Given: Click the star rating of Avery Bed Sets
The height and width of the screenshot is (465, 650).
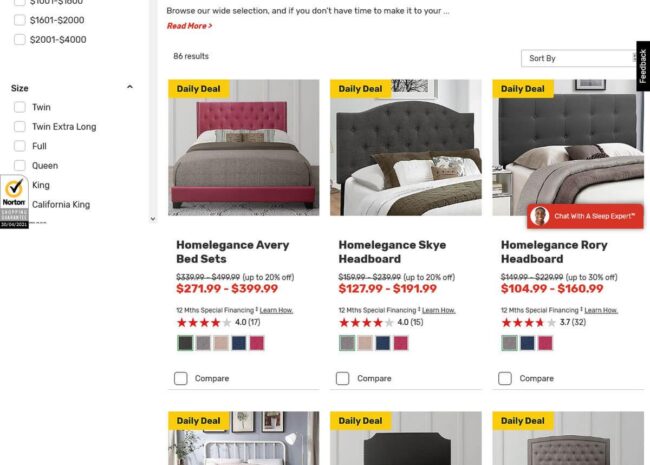Looking at the screenshot, I should tap(204, 322).
